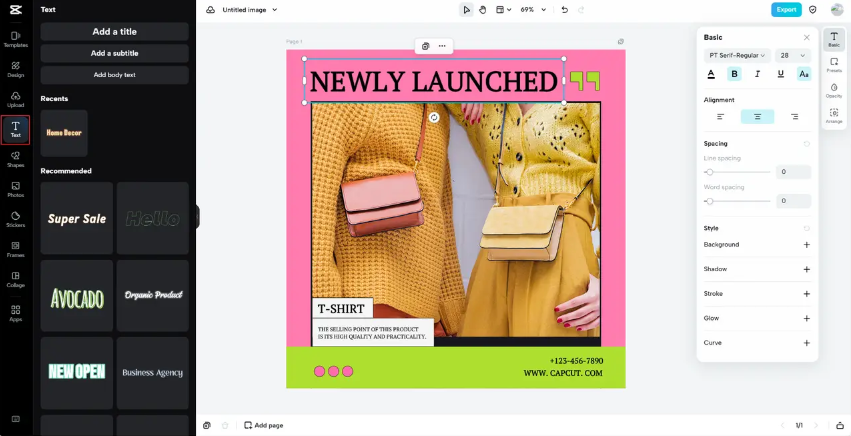Open the Shapes sidebar panel
This screenshot has width=851, height=436.
click(16, 160)
